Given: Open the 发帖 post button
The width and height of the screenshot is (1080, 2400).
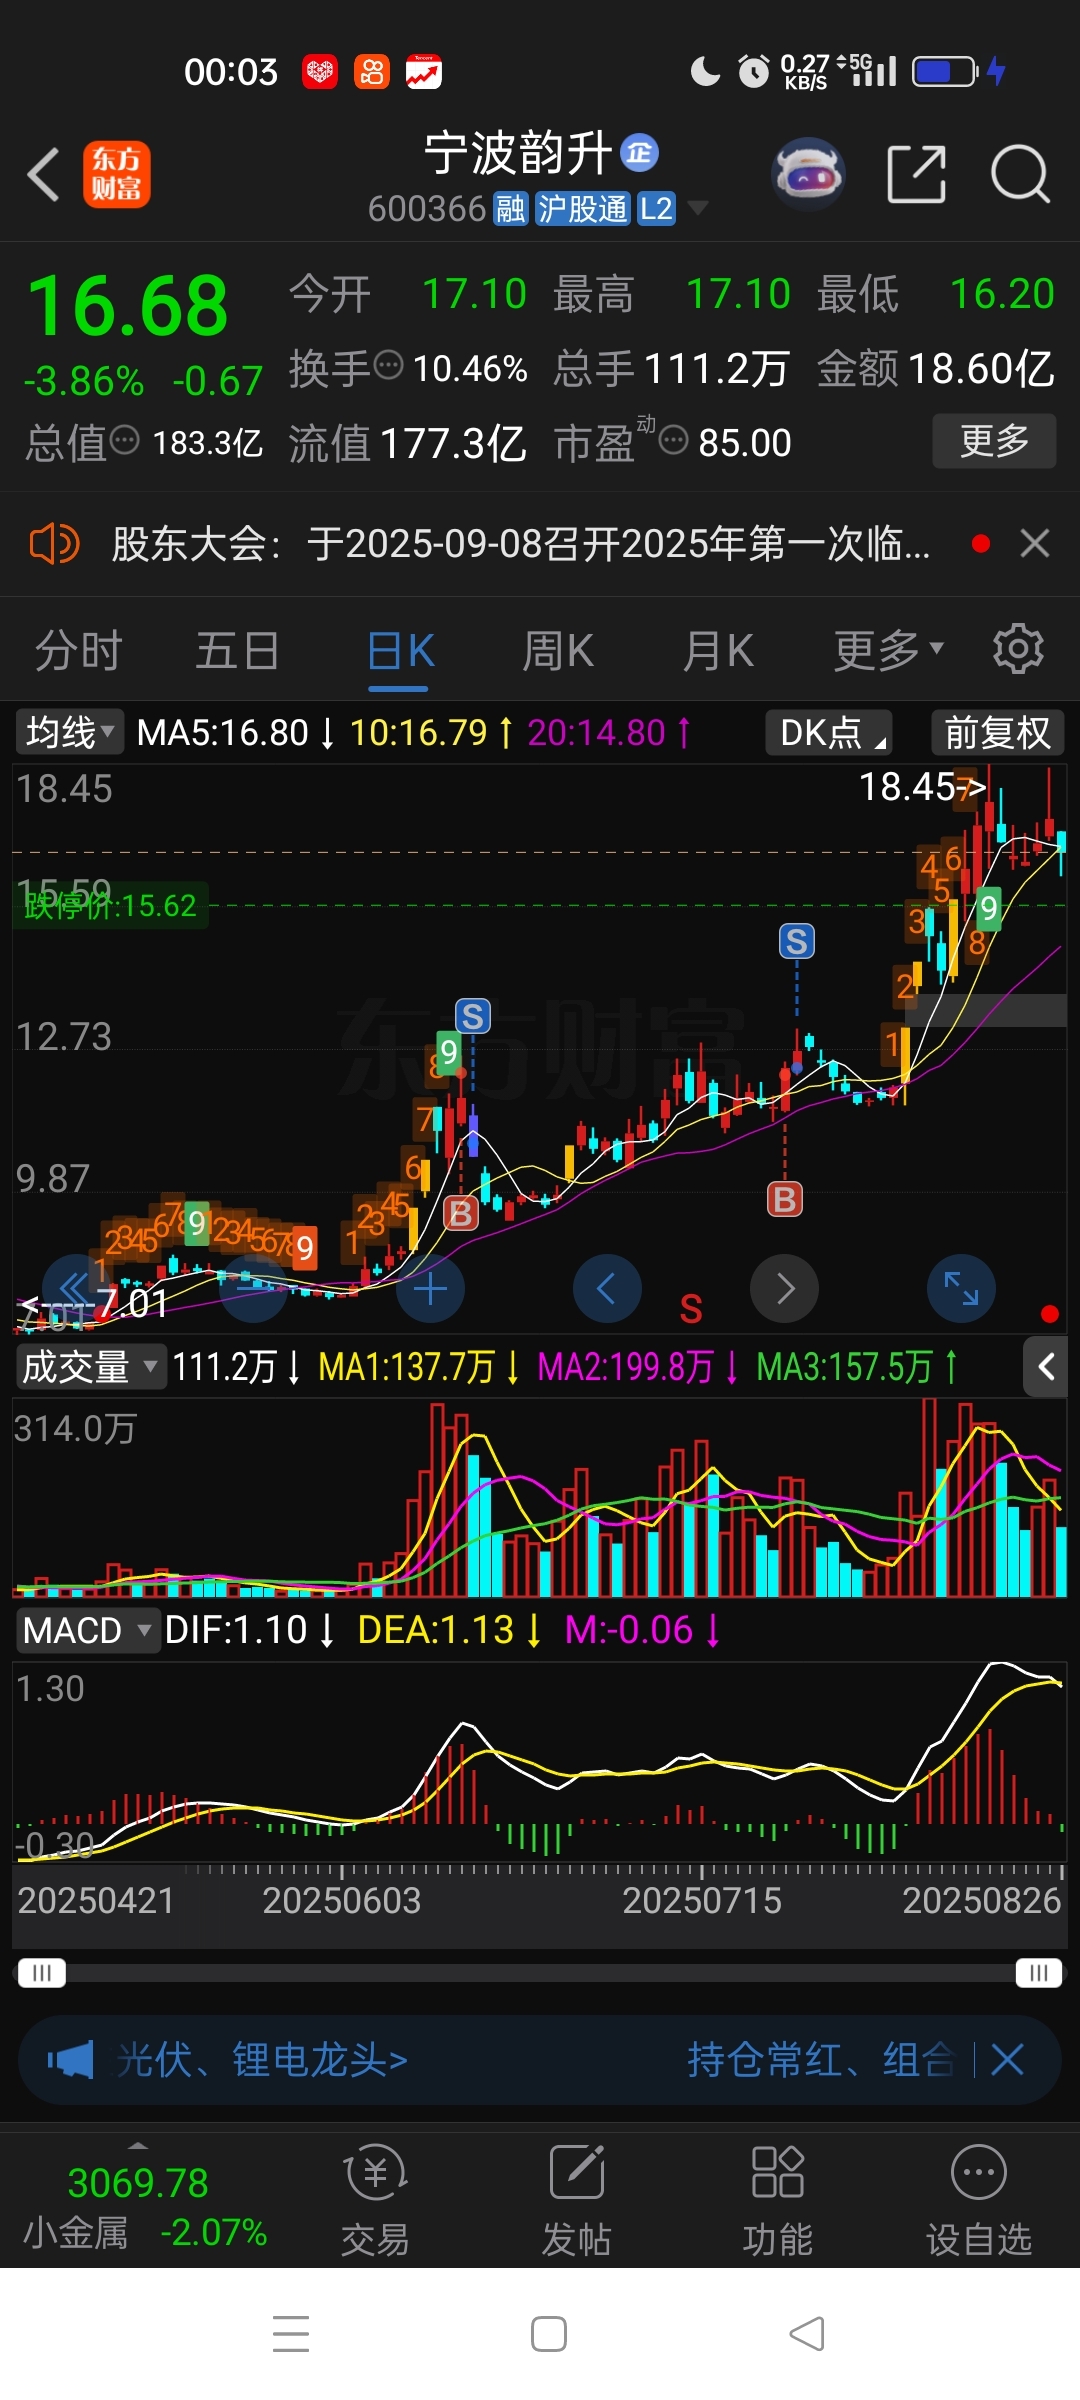Looking at the screenshot, I should [x=576, y=2200].
